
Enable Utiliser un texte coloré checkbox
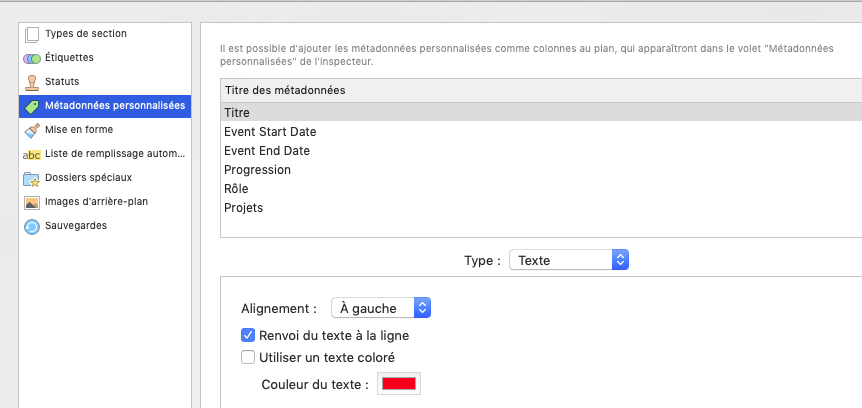[248, 357]
